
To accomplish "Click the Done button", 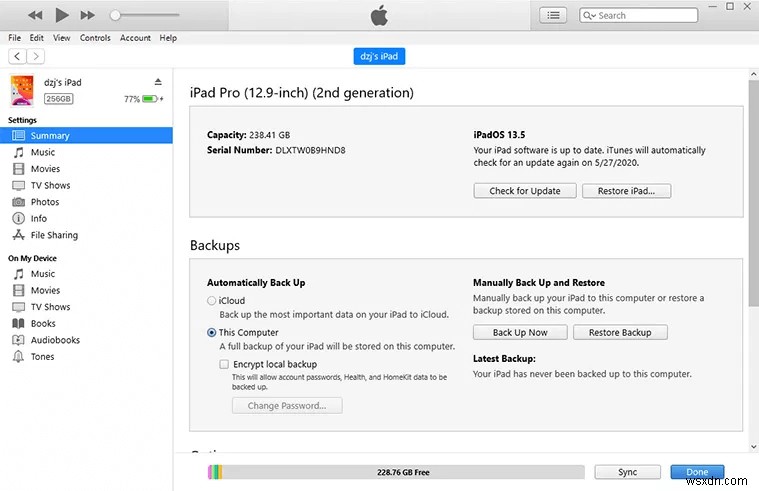I will (x=697, y=472).
